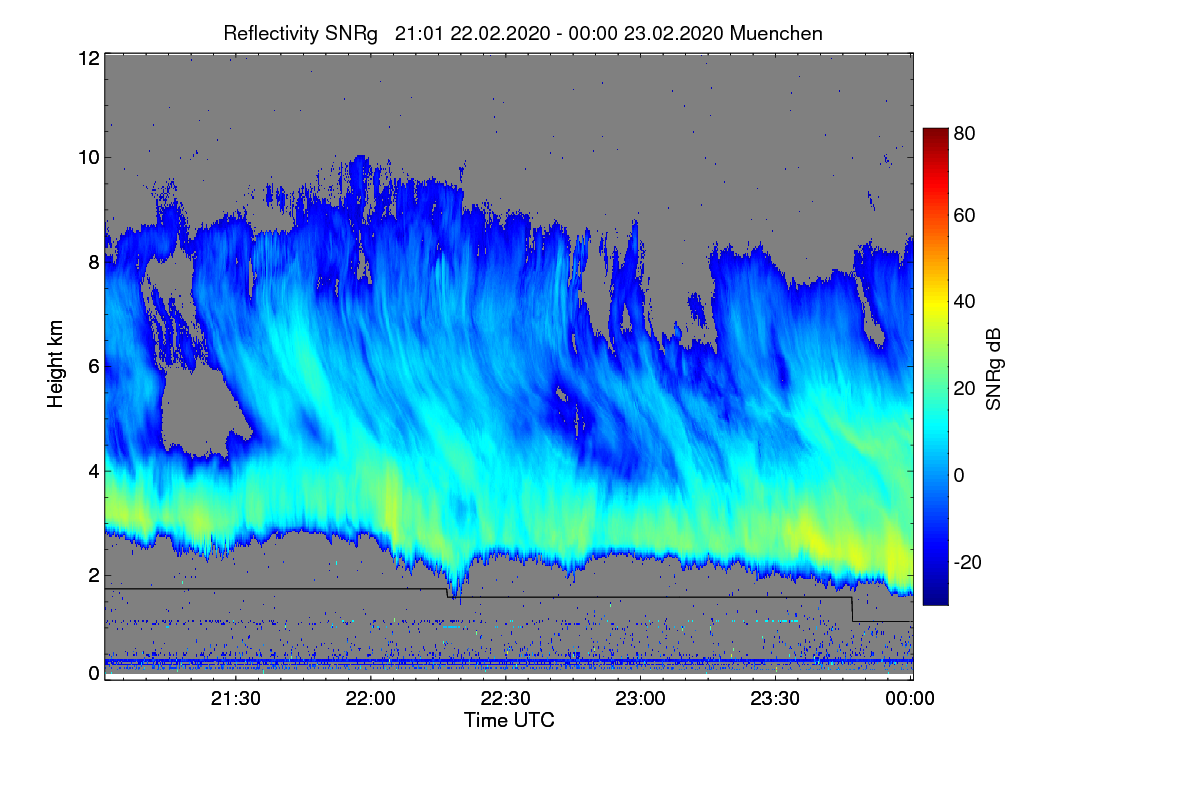This screenshot has height=800, width=1200.
Task: Click the height tick label '12'
Action: click(88, 58)
